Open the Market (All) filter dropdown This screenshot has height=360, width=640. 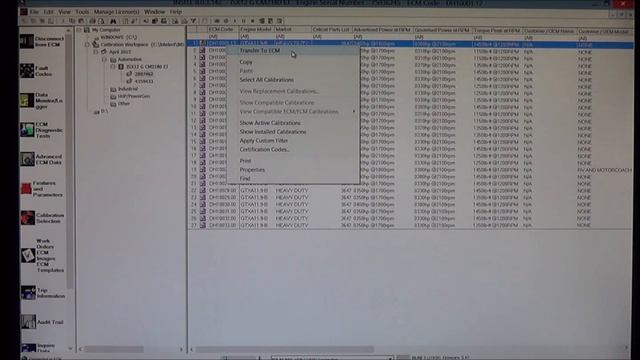[x=293, y=37]
